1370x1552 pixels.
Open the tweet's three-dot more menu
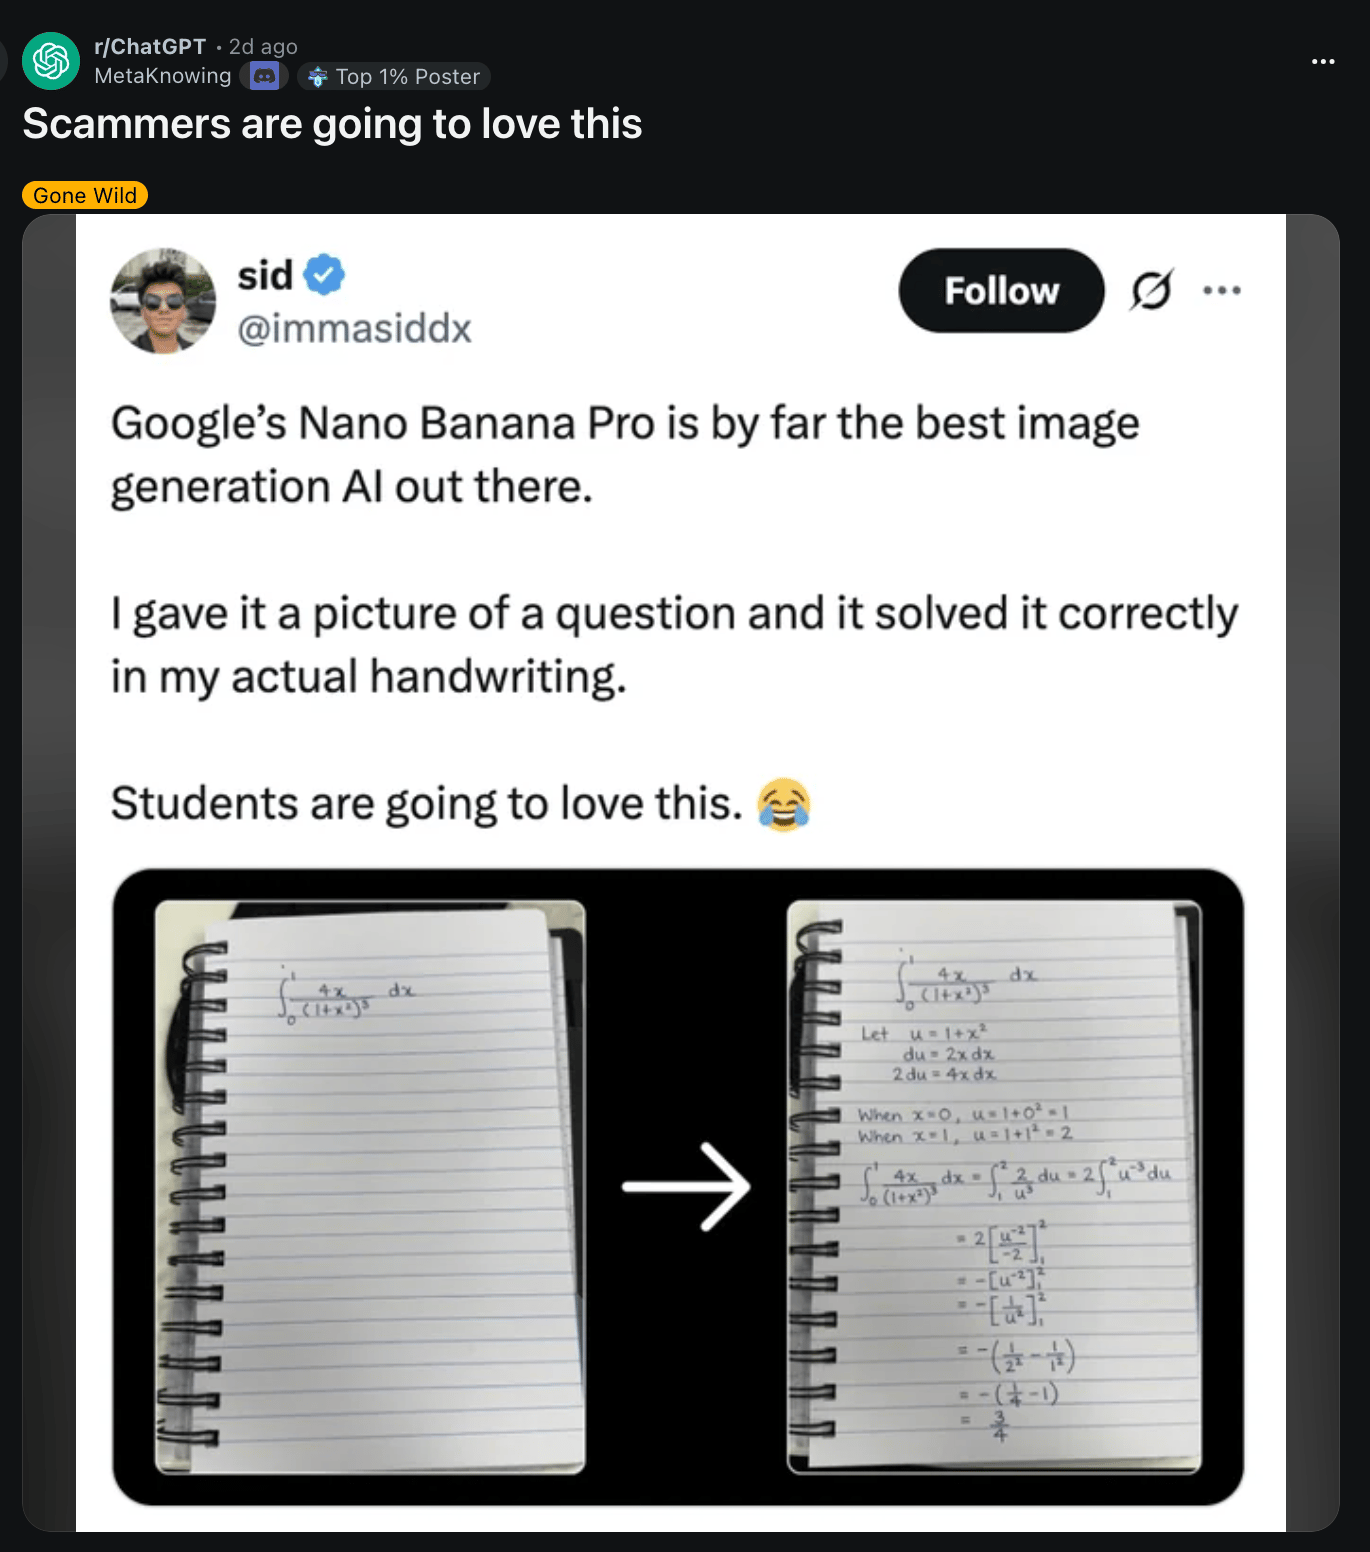(x=1221, y=291)
